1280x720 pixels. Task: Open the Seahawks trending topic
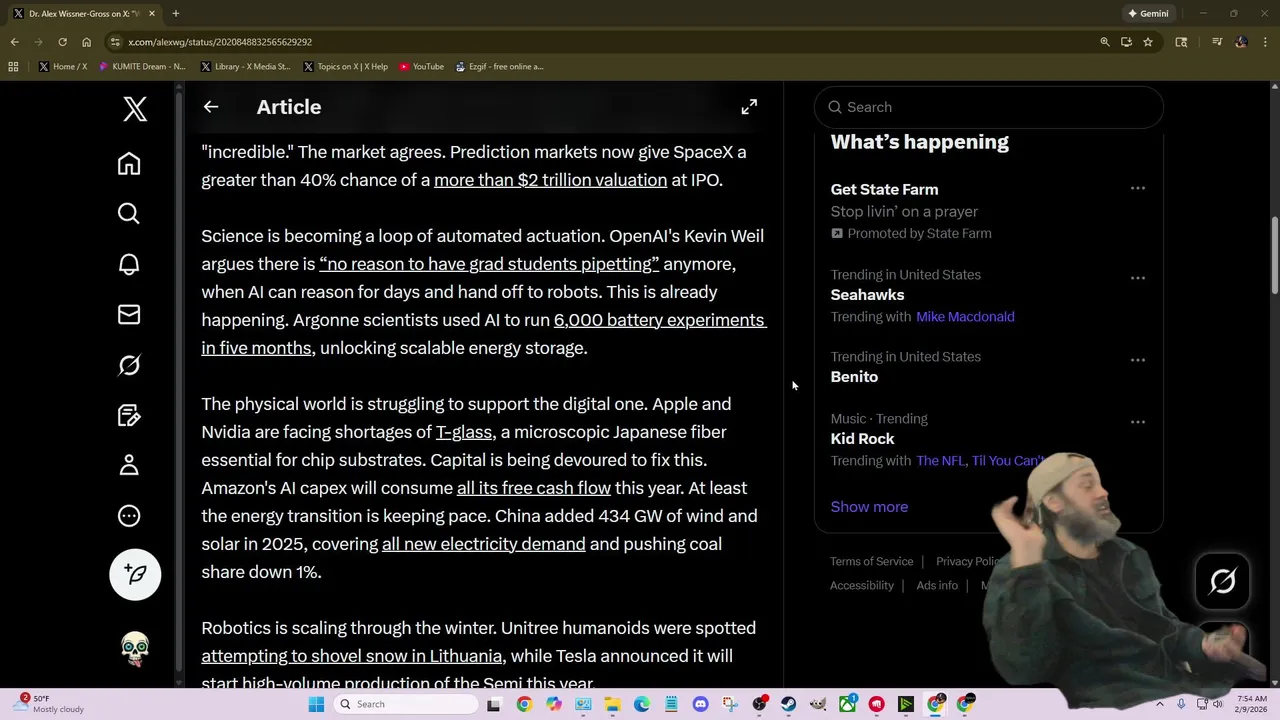(x=867, y=295)
